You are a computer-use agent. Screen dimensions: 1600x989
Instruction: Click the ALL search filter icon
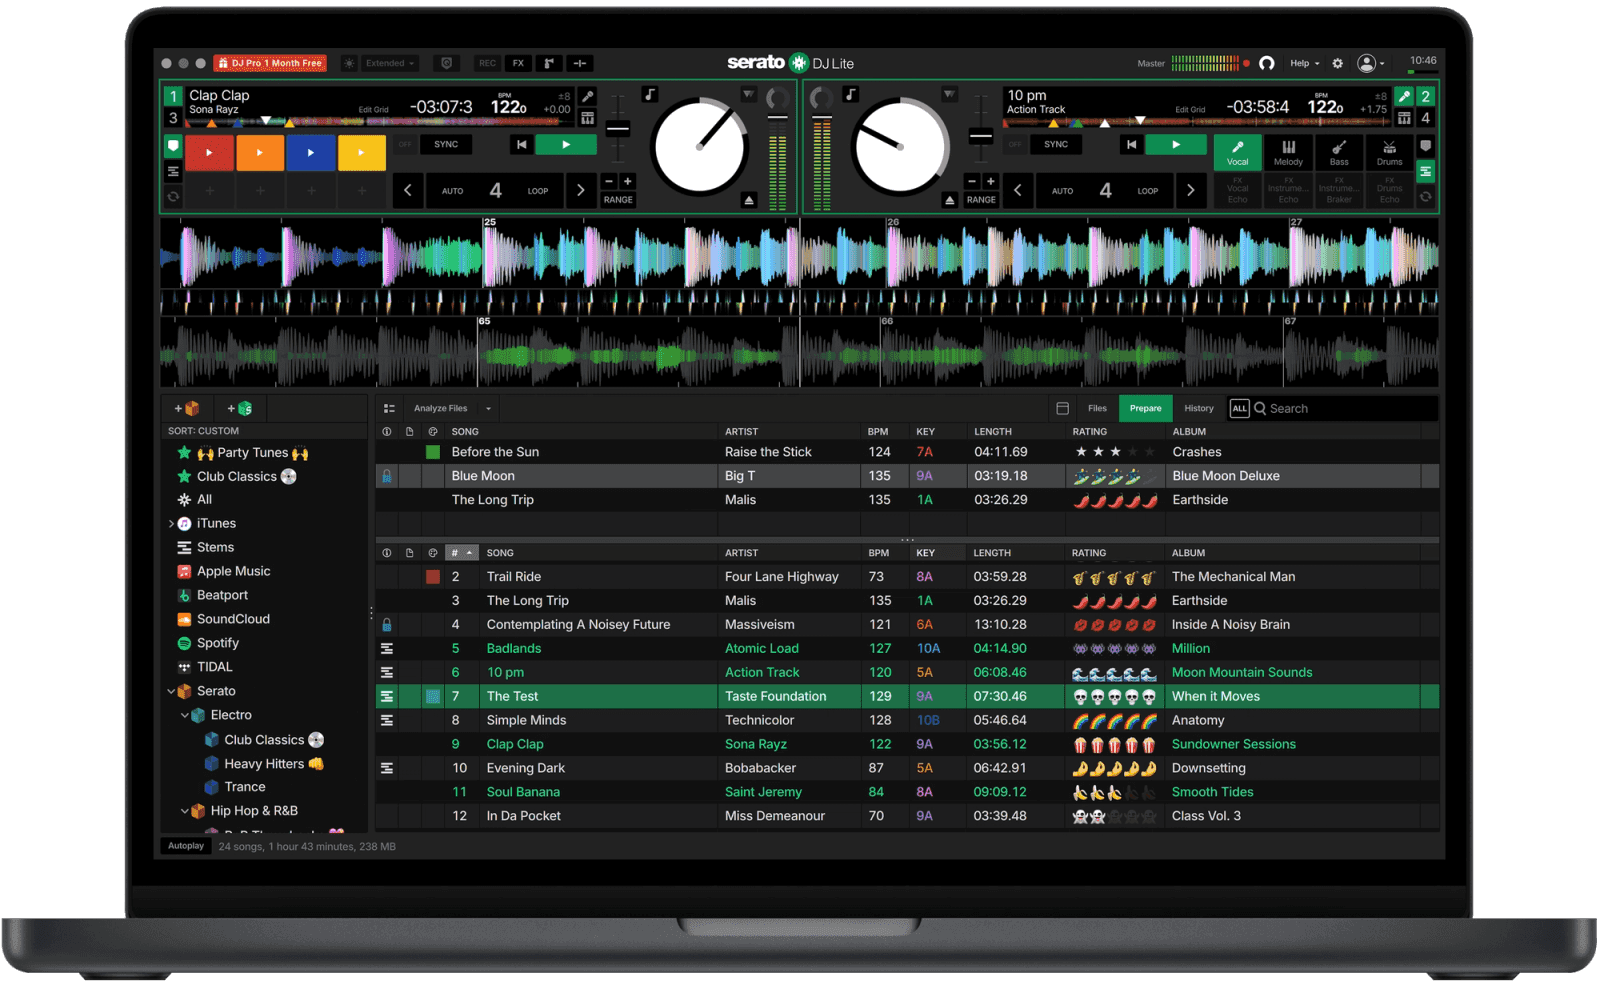click(1239, 408)
